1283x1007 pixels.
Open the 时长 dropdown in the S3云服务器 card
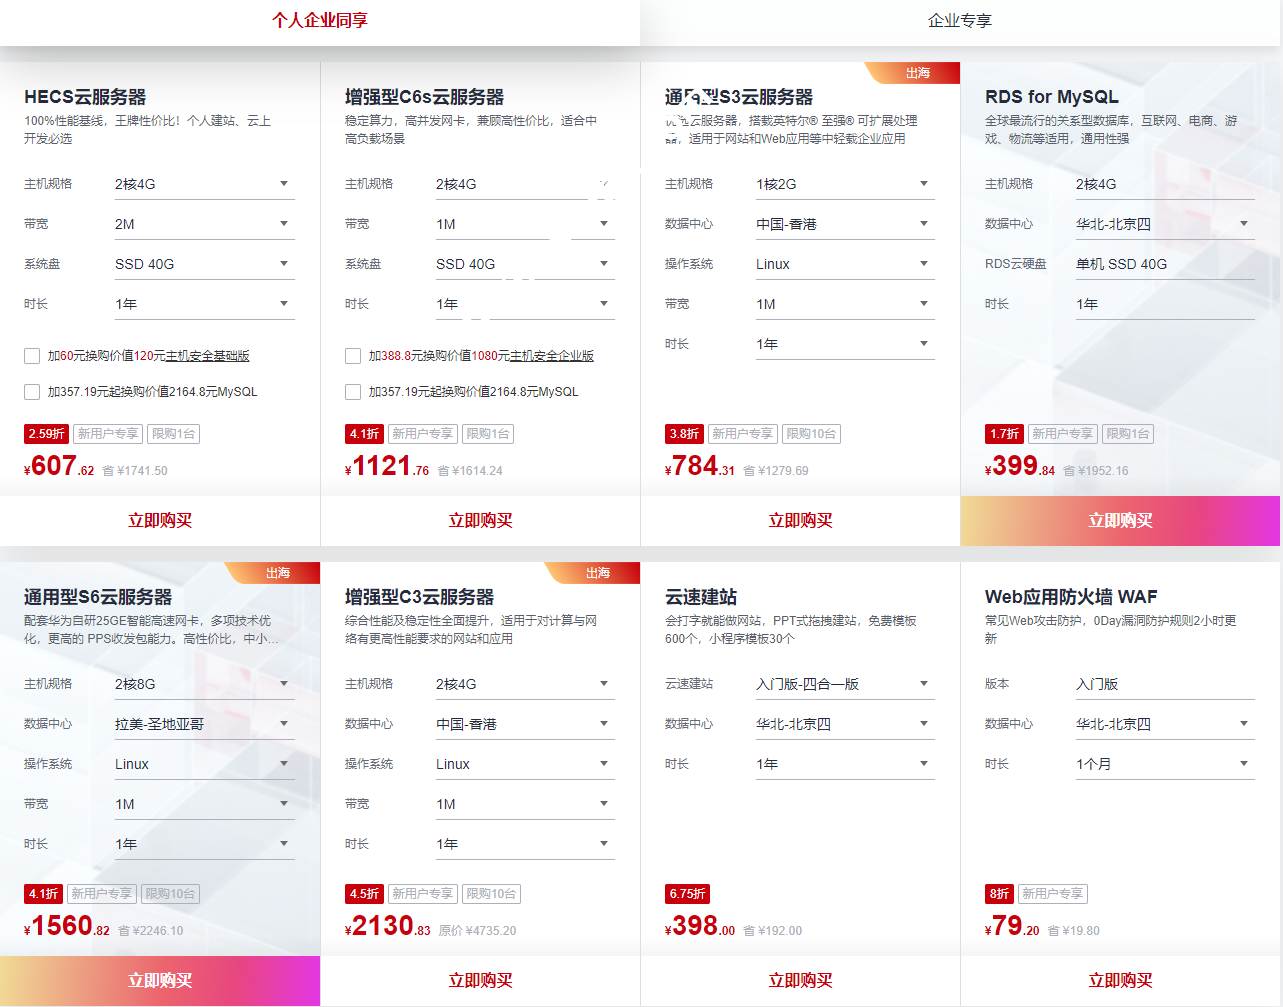(845, 344)
